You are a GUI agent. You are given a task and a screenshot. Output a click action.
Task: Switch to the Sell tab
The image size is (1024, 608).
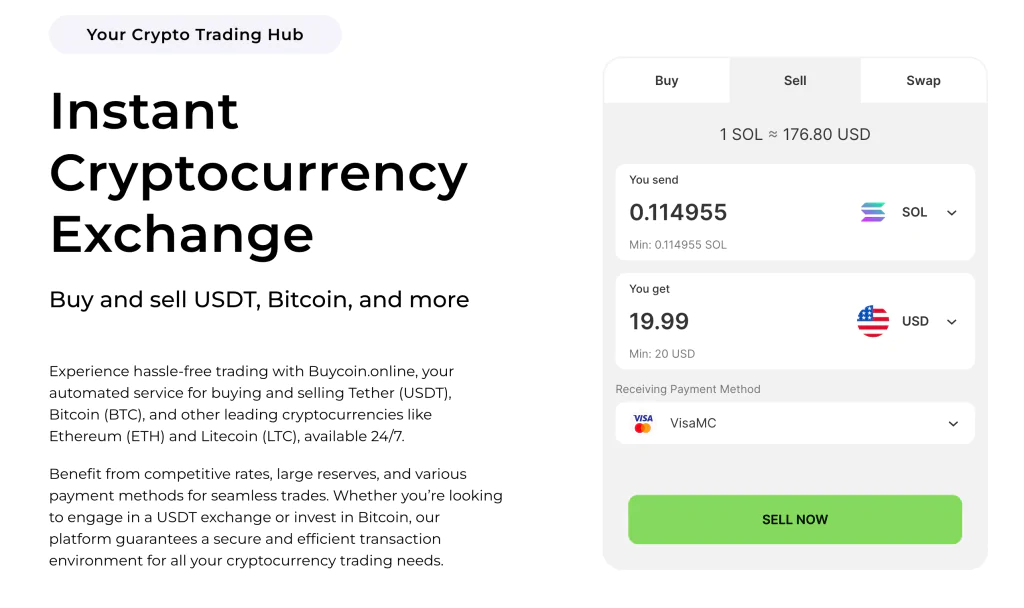795,80
